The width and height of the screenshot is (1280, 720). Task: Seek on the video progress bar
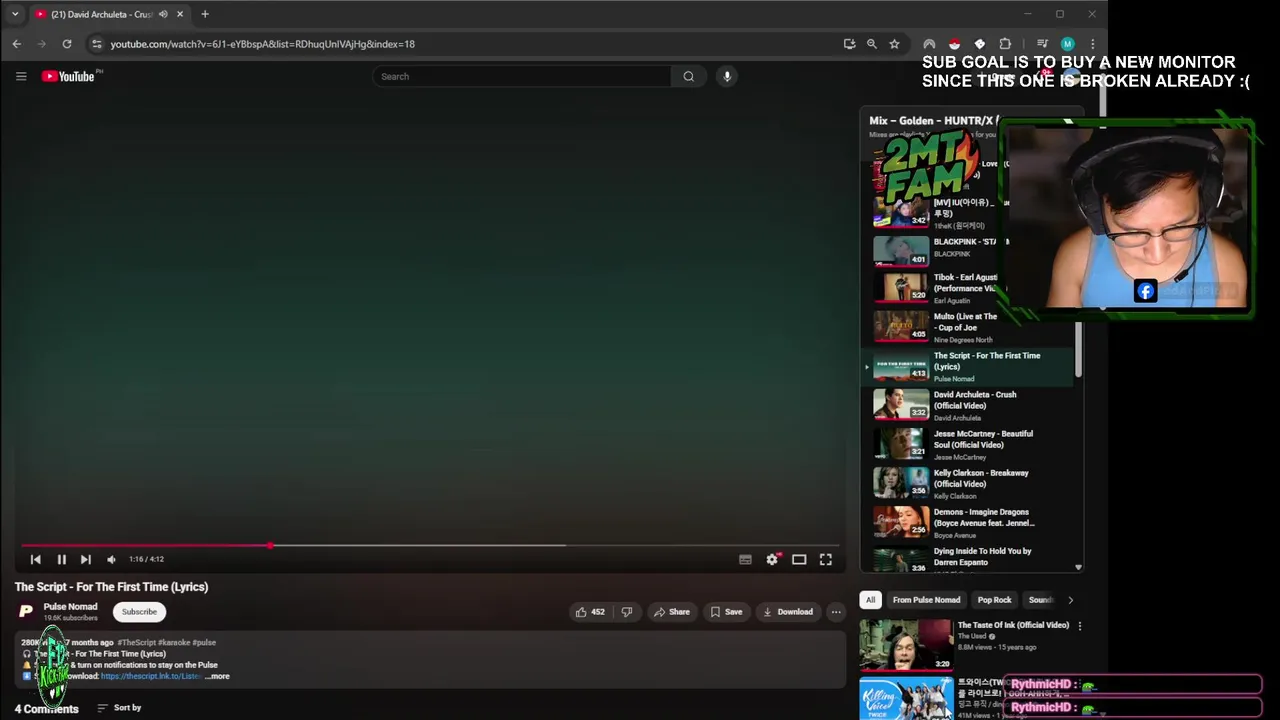click(x=430, y=545)
